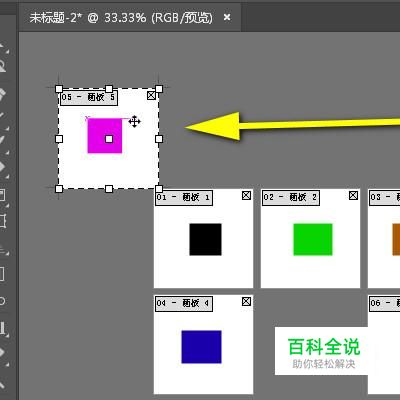Select the magenta square on artboard 05
Image resolution: width=400 pixels, height=400 pixels.
click(x=105, y=136)
